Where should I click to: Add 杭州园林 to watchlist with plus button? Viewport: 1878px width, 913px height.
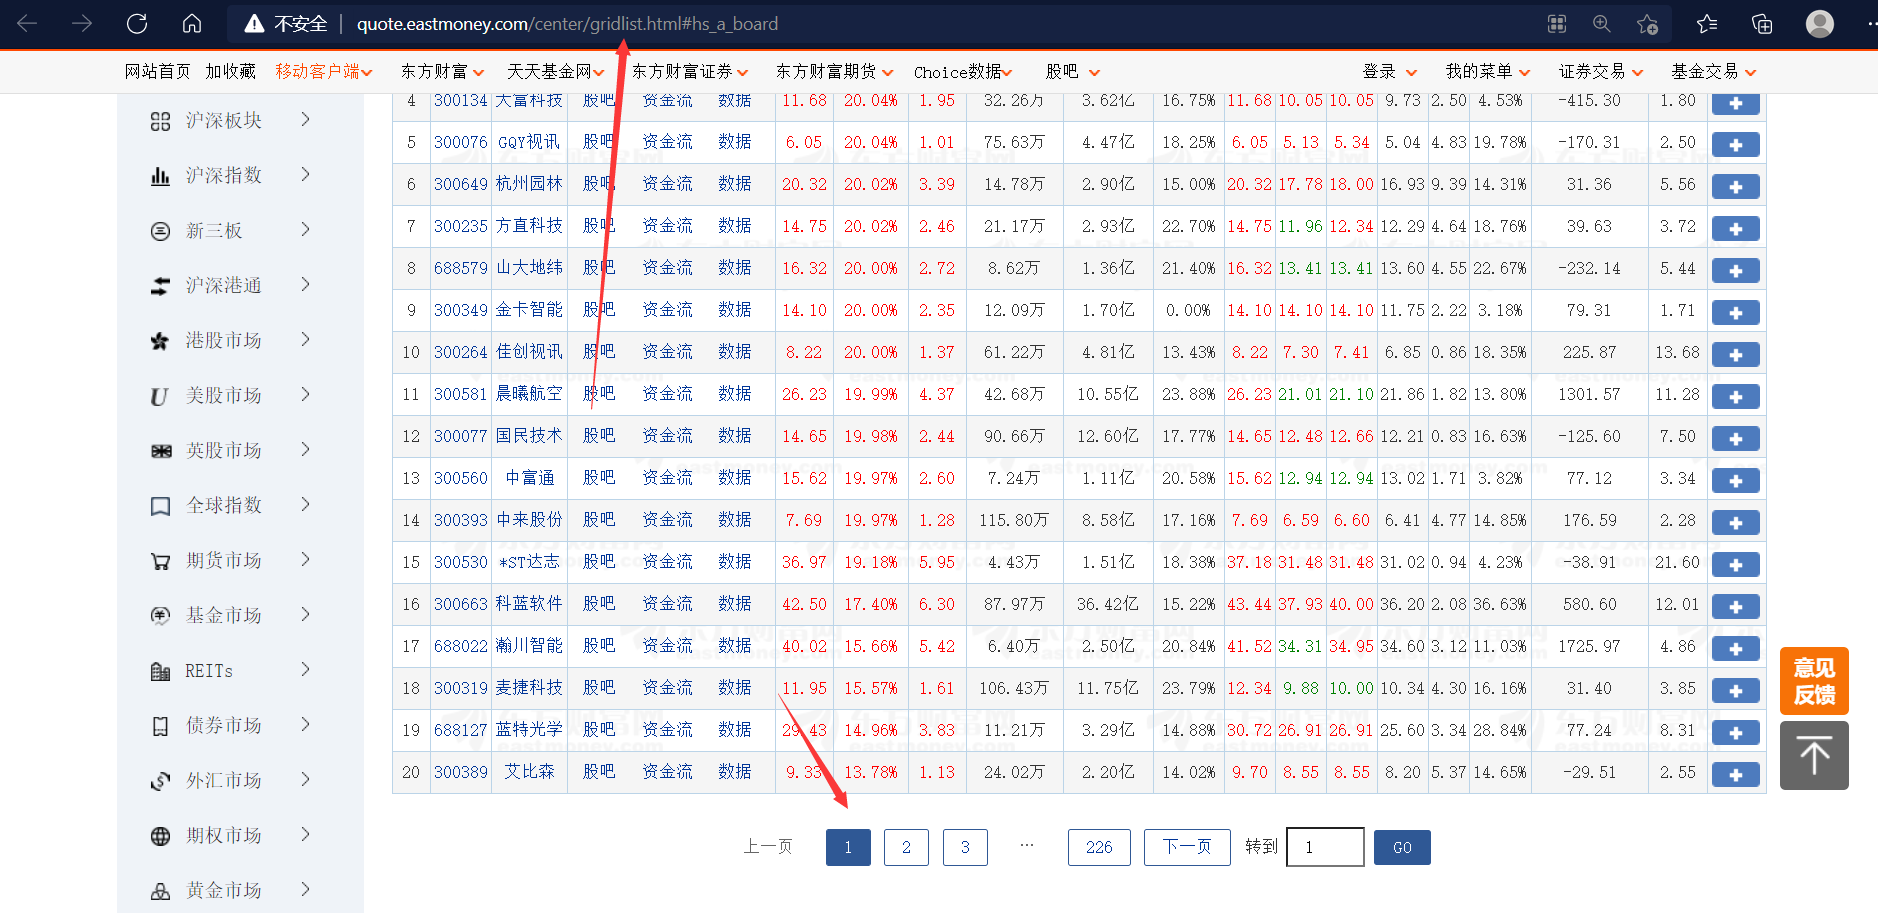(1736, 187)
